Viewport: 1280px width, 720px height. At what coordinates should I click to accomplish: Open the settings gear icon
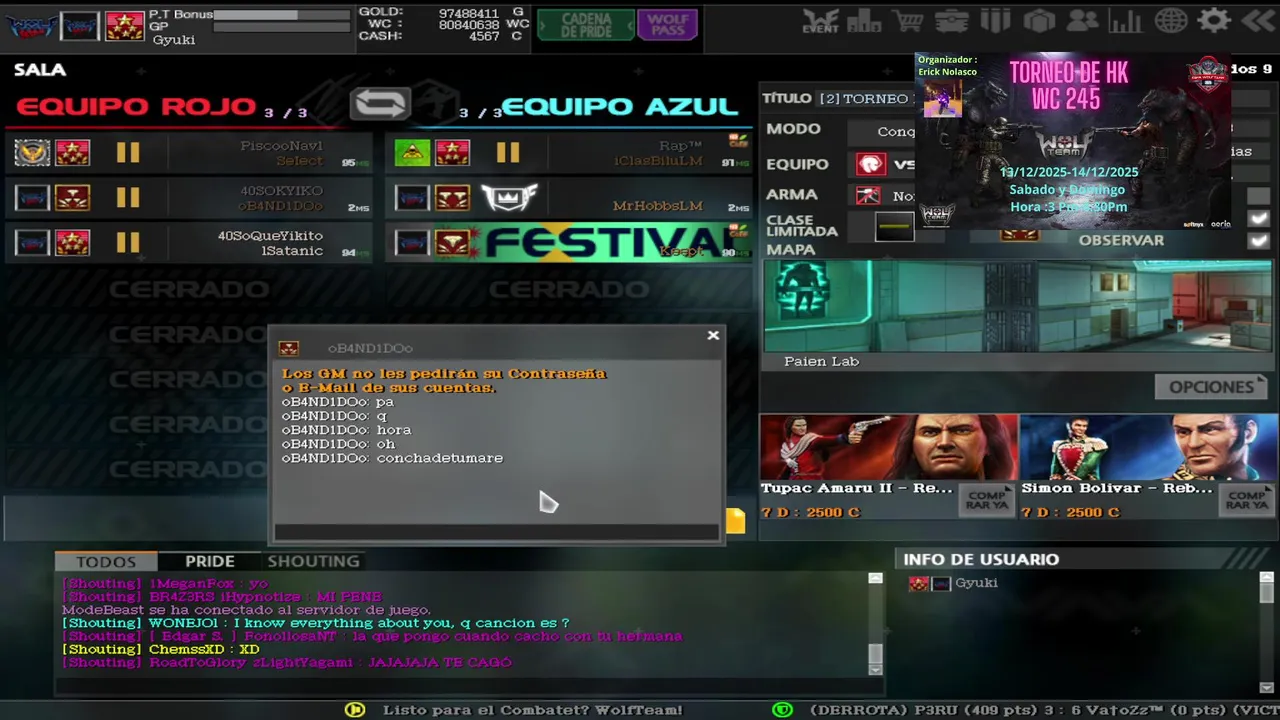(1214, 20)
